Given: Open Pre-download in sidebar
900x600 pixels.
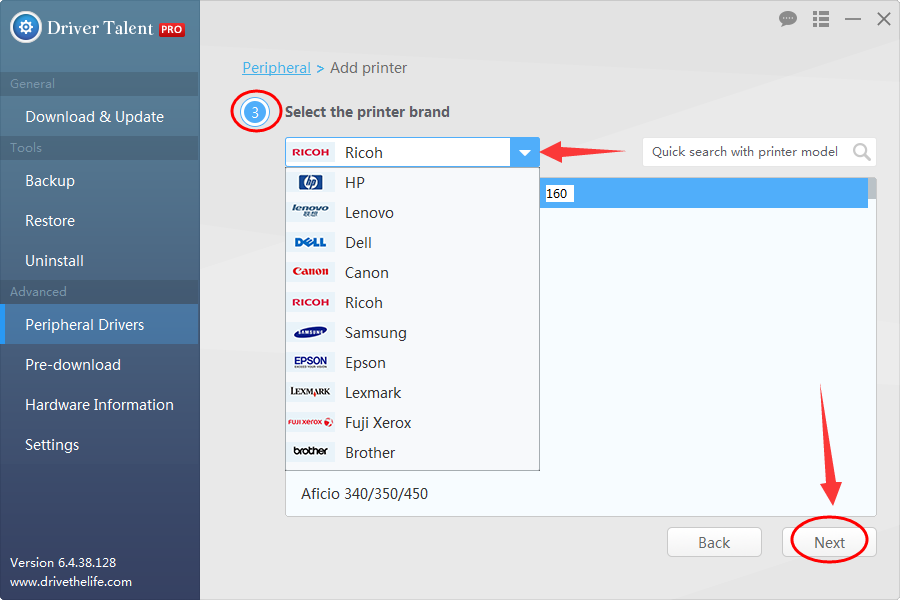Looking at the screenshot, I should [x=100, y=365].
